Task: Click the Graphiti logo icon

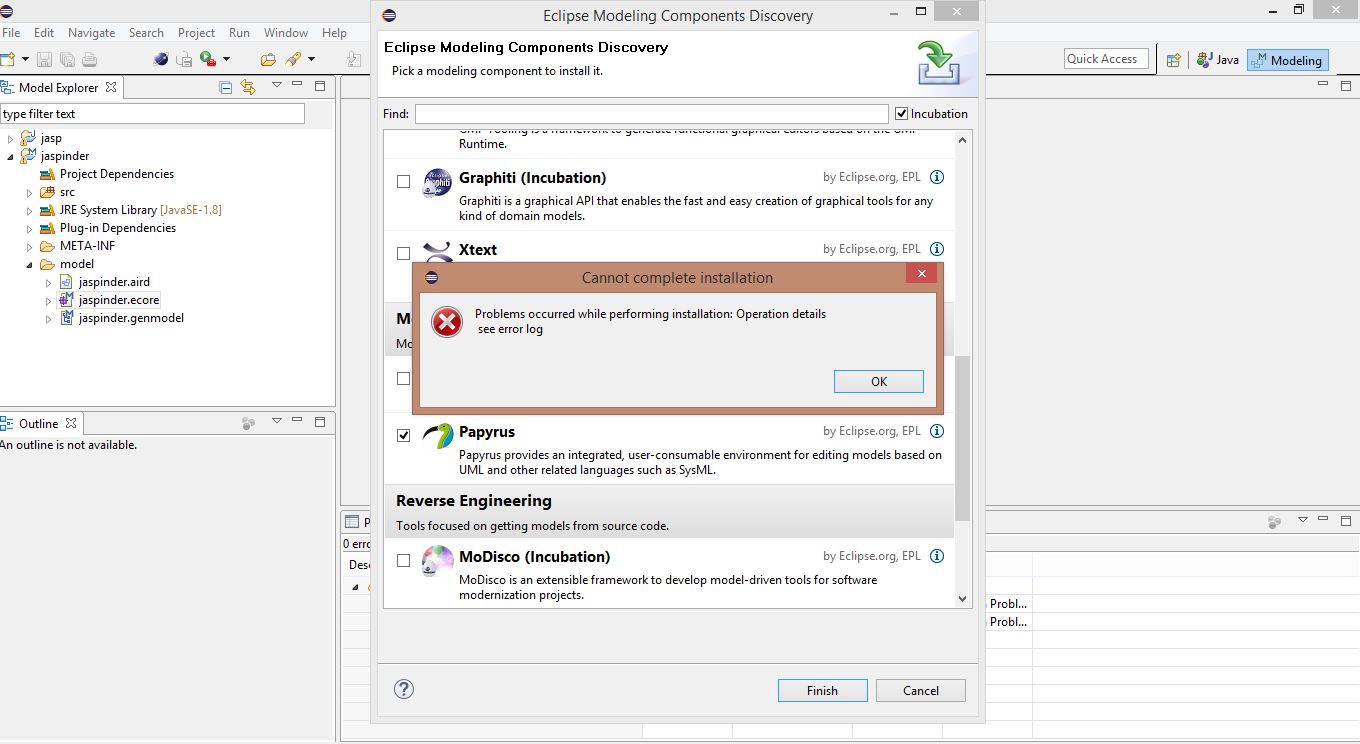Action: [438, 182]
